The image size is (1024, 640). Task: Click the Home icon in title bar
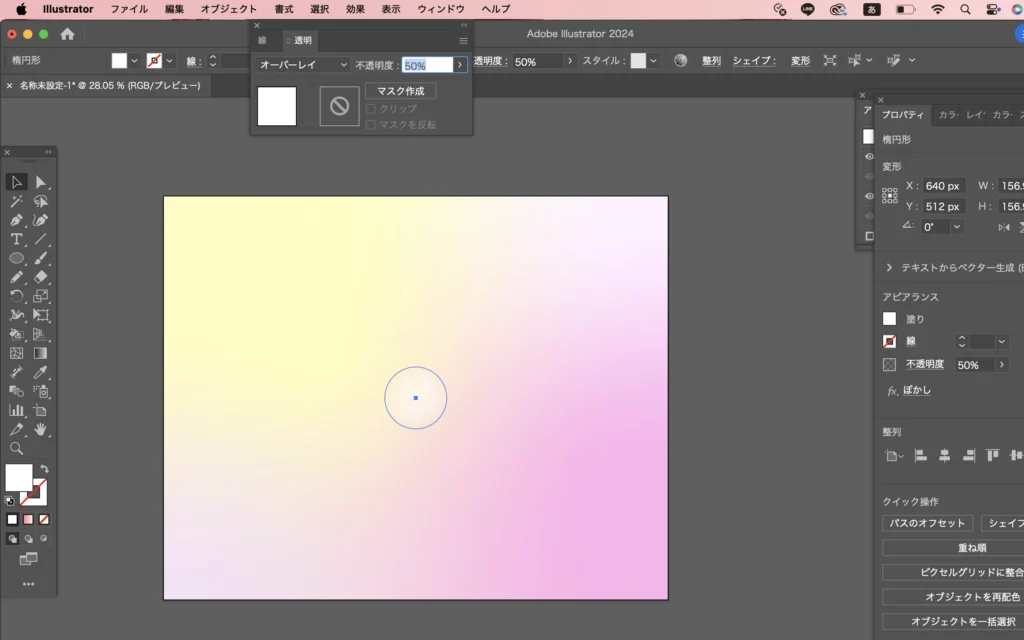coord(68,34)
